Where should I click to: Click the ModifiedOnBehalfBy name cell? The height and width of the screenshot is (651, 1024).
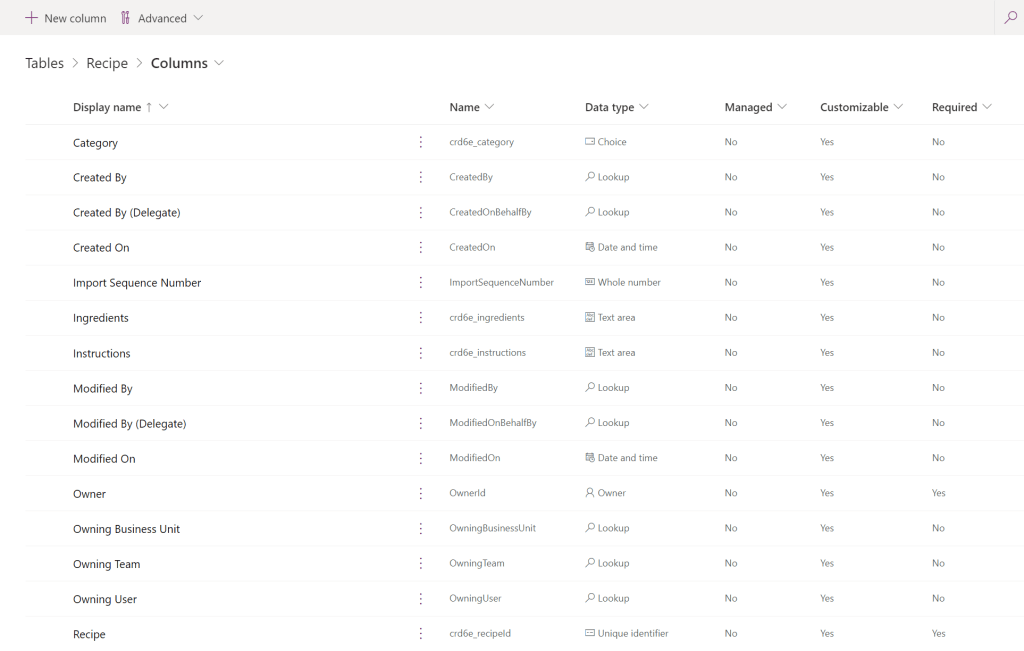[493, 423]
